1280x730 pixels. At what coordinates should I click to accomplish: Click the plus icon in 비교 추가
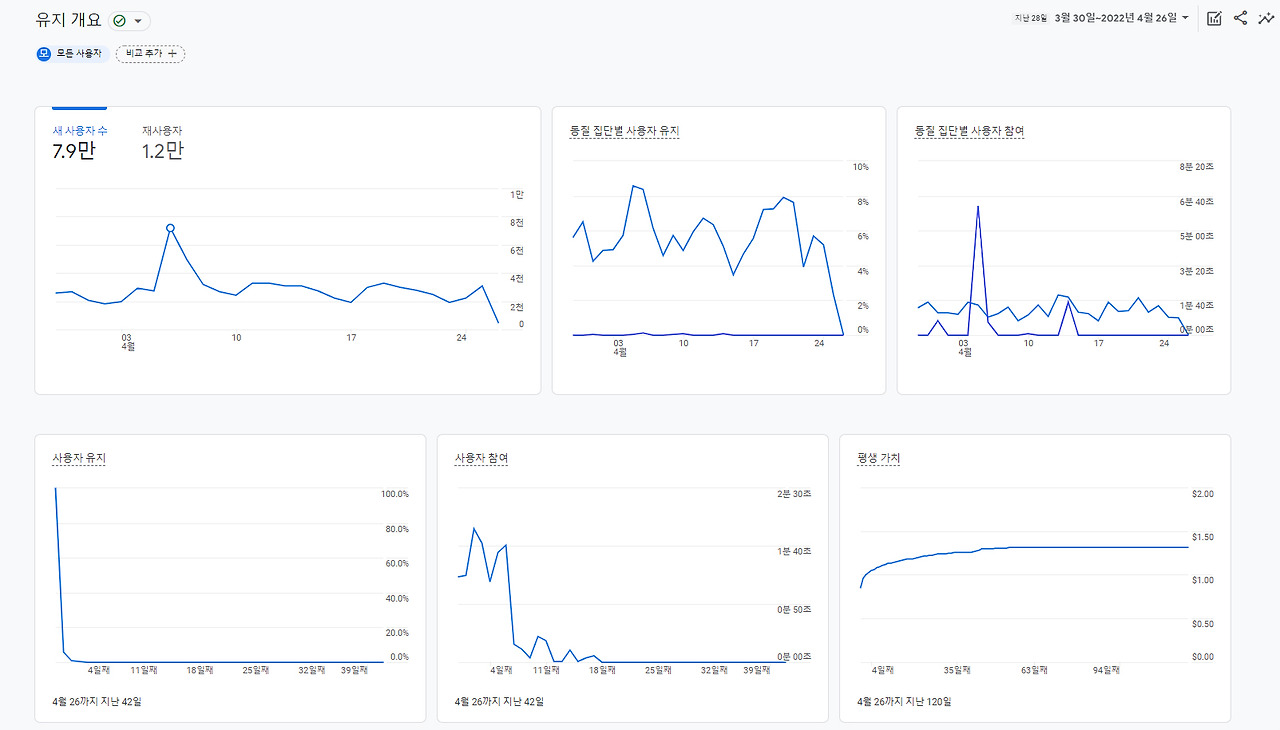click(x=172, y=53)
